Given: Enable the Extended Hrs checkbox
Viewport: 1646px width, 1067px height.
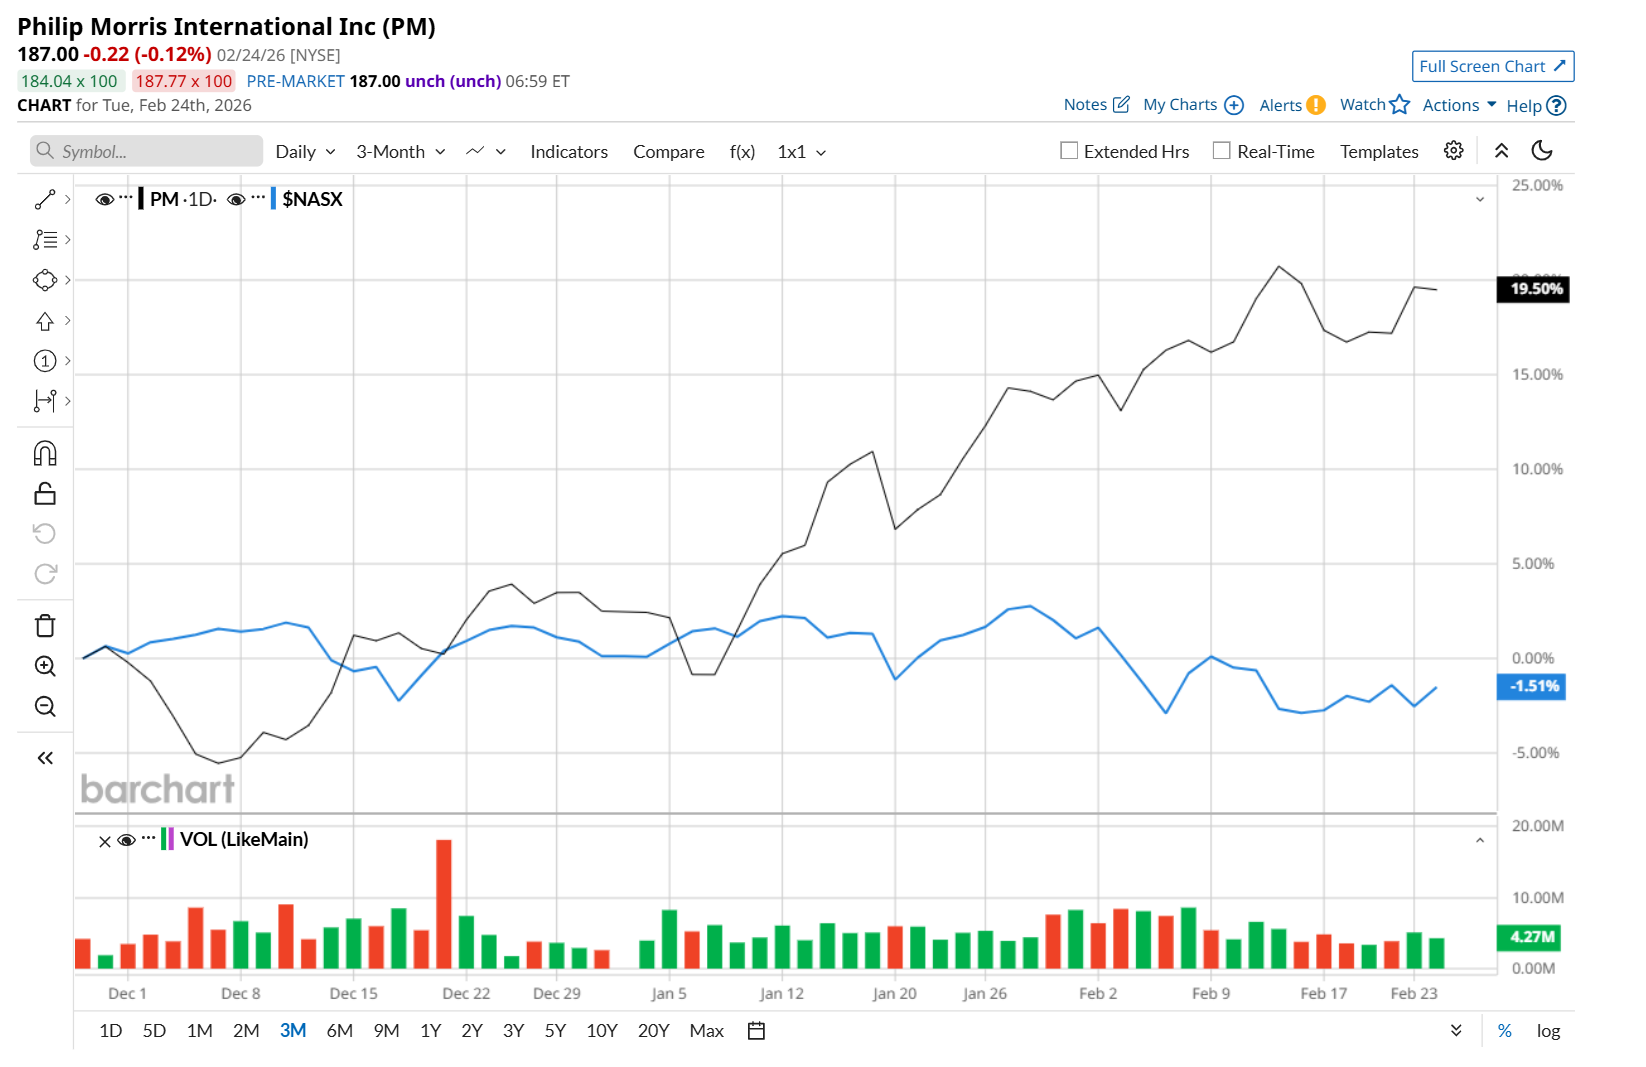Looking at the screenshot, I should click(1069, 151).
